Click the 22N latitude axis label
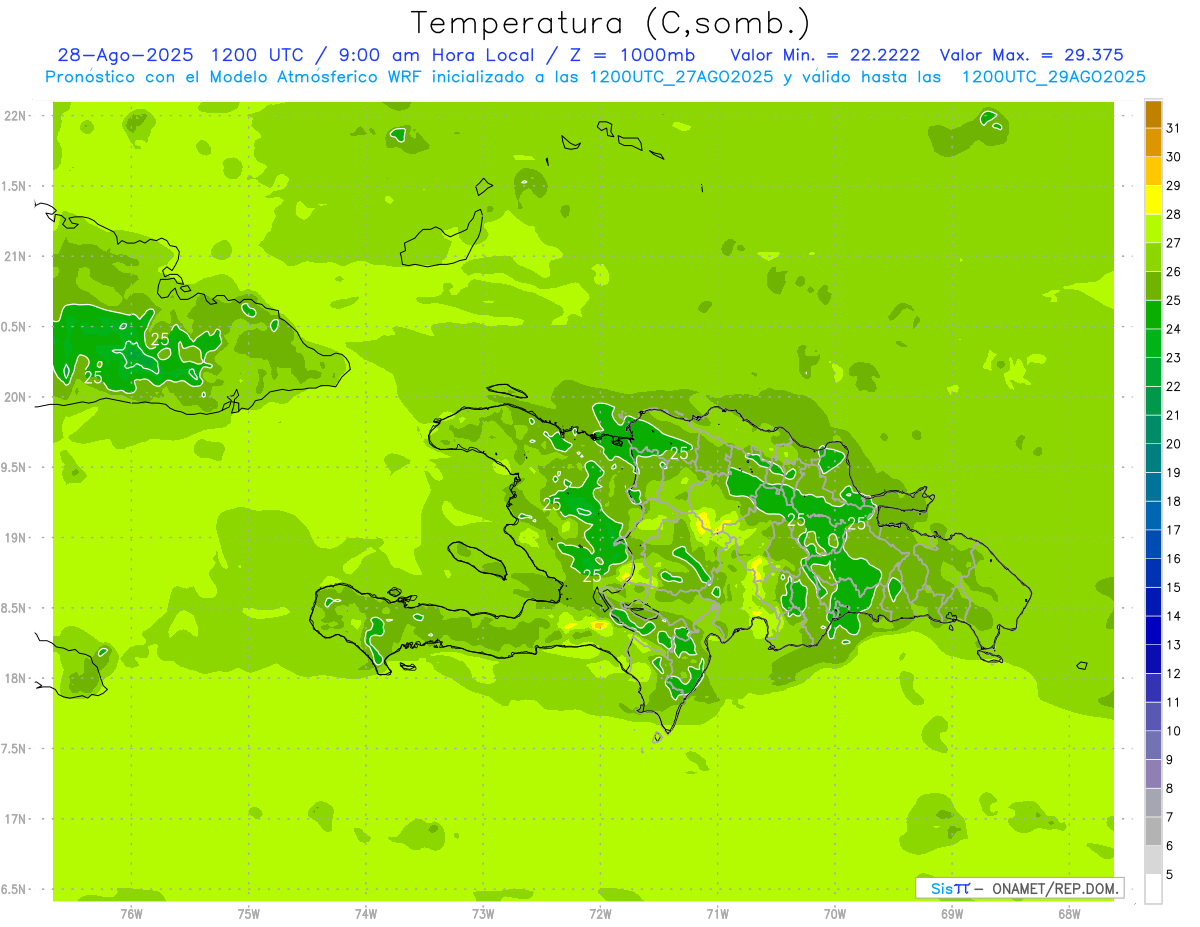Screen dimensions: 1200x927 coord(16,116)
